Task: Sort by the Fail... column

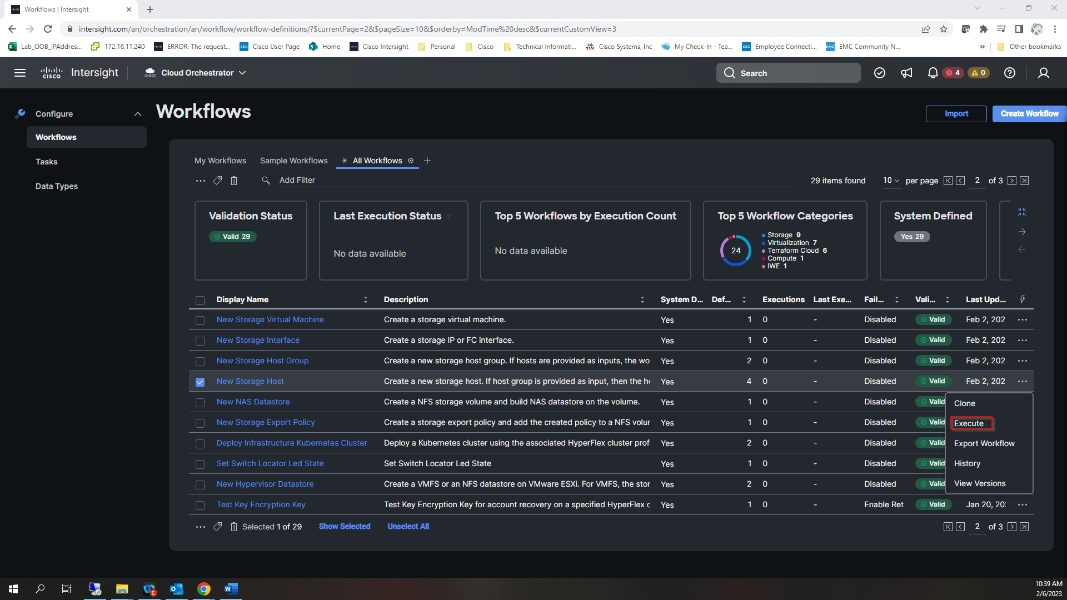Action: (x=897, y=299)
